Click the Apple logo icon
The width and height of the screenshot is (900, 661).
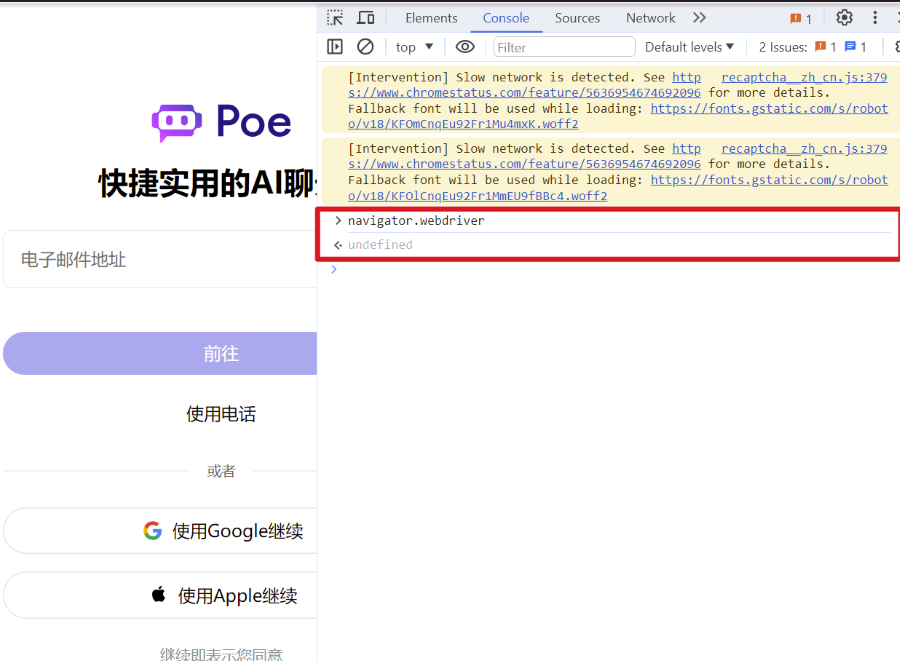(158, 594)
